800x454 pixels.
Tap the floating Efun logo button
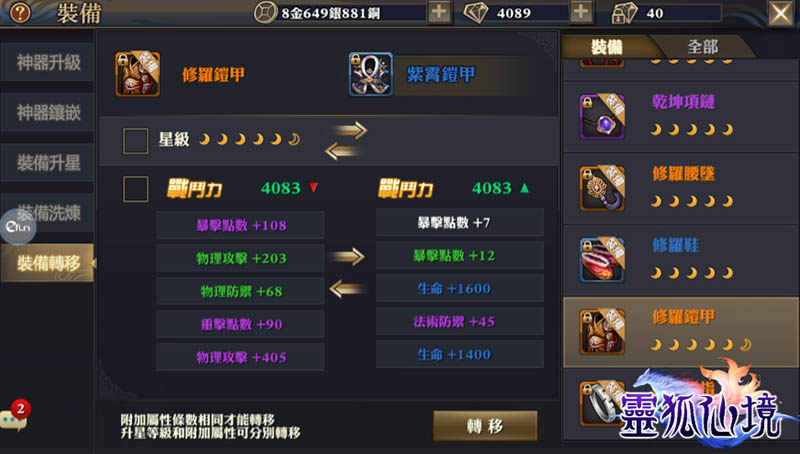(x=18, y=227)
